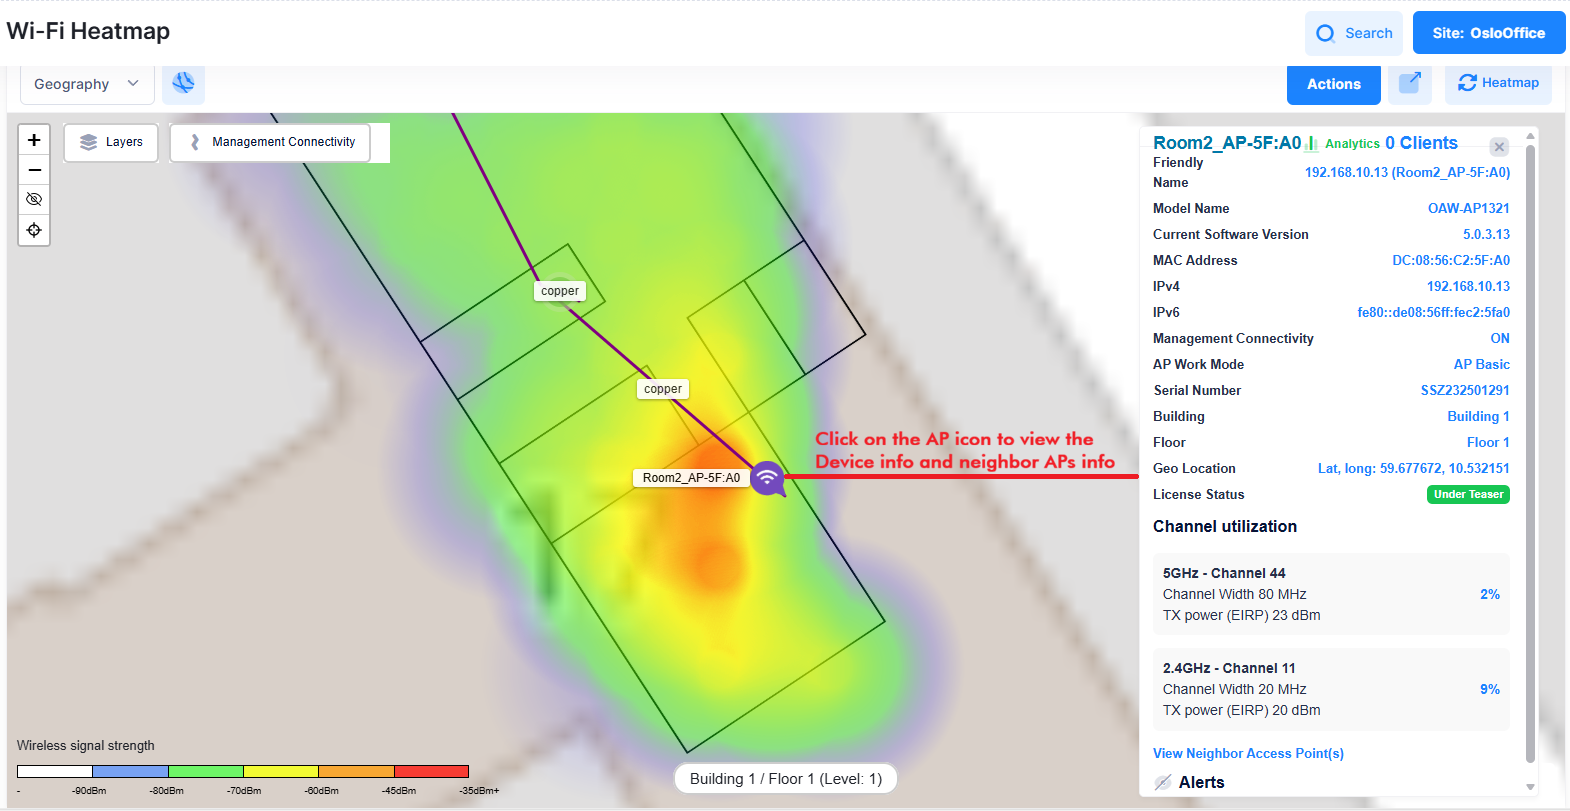Click the red segment of signal strength legend
Image resolution: width=1570 pixels, height=811 pixels.
click(x=431, y=771)
